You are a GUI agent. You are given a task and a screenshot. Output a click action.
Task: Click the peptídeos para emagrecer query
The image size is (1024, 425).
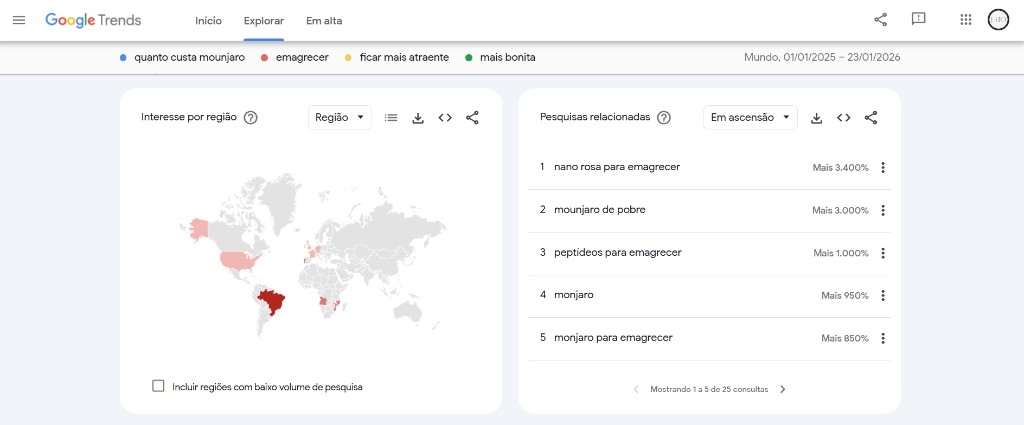[x=617, y=253]
